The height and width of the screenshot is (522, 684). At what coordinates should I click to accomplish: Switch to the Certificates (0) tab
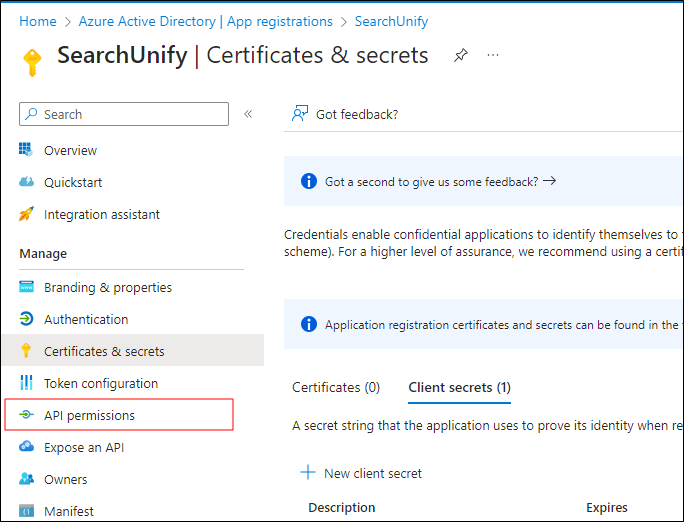coord(336,387)
